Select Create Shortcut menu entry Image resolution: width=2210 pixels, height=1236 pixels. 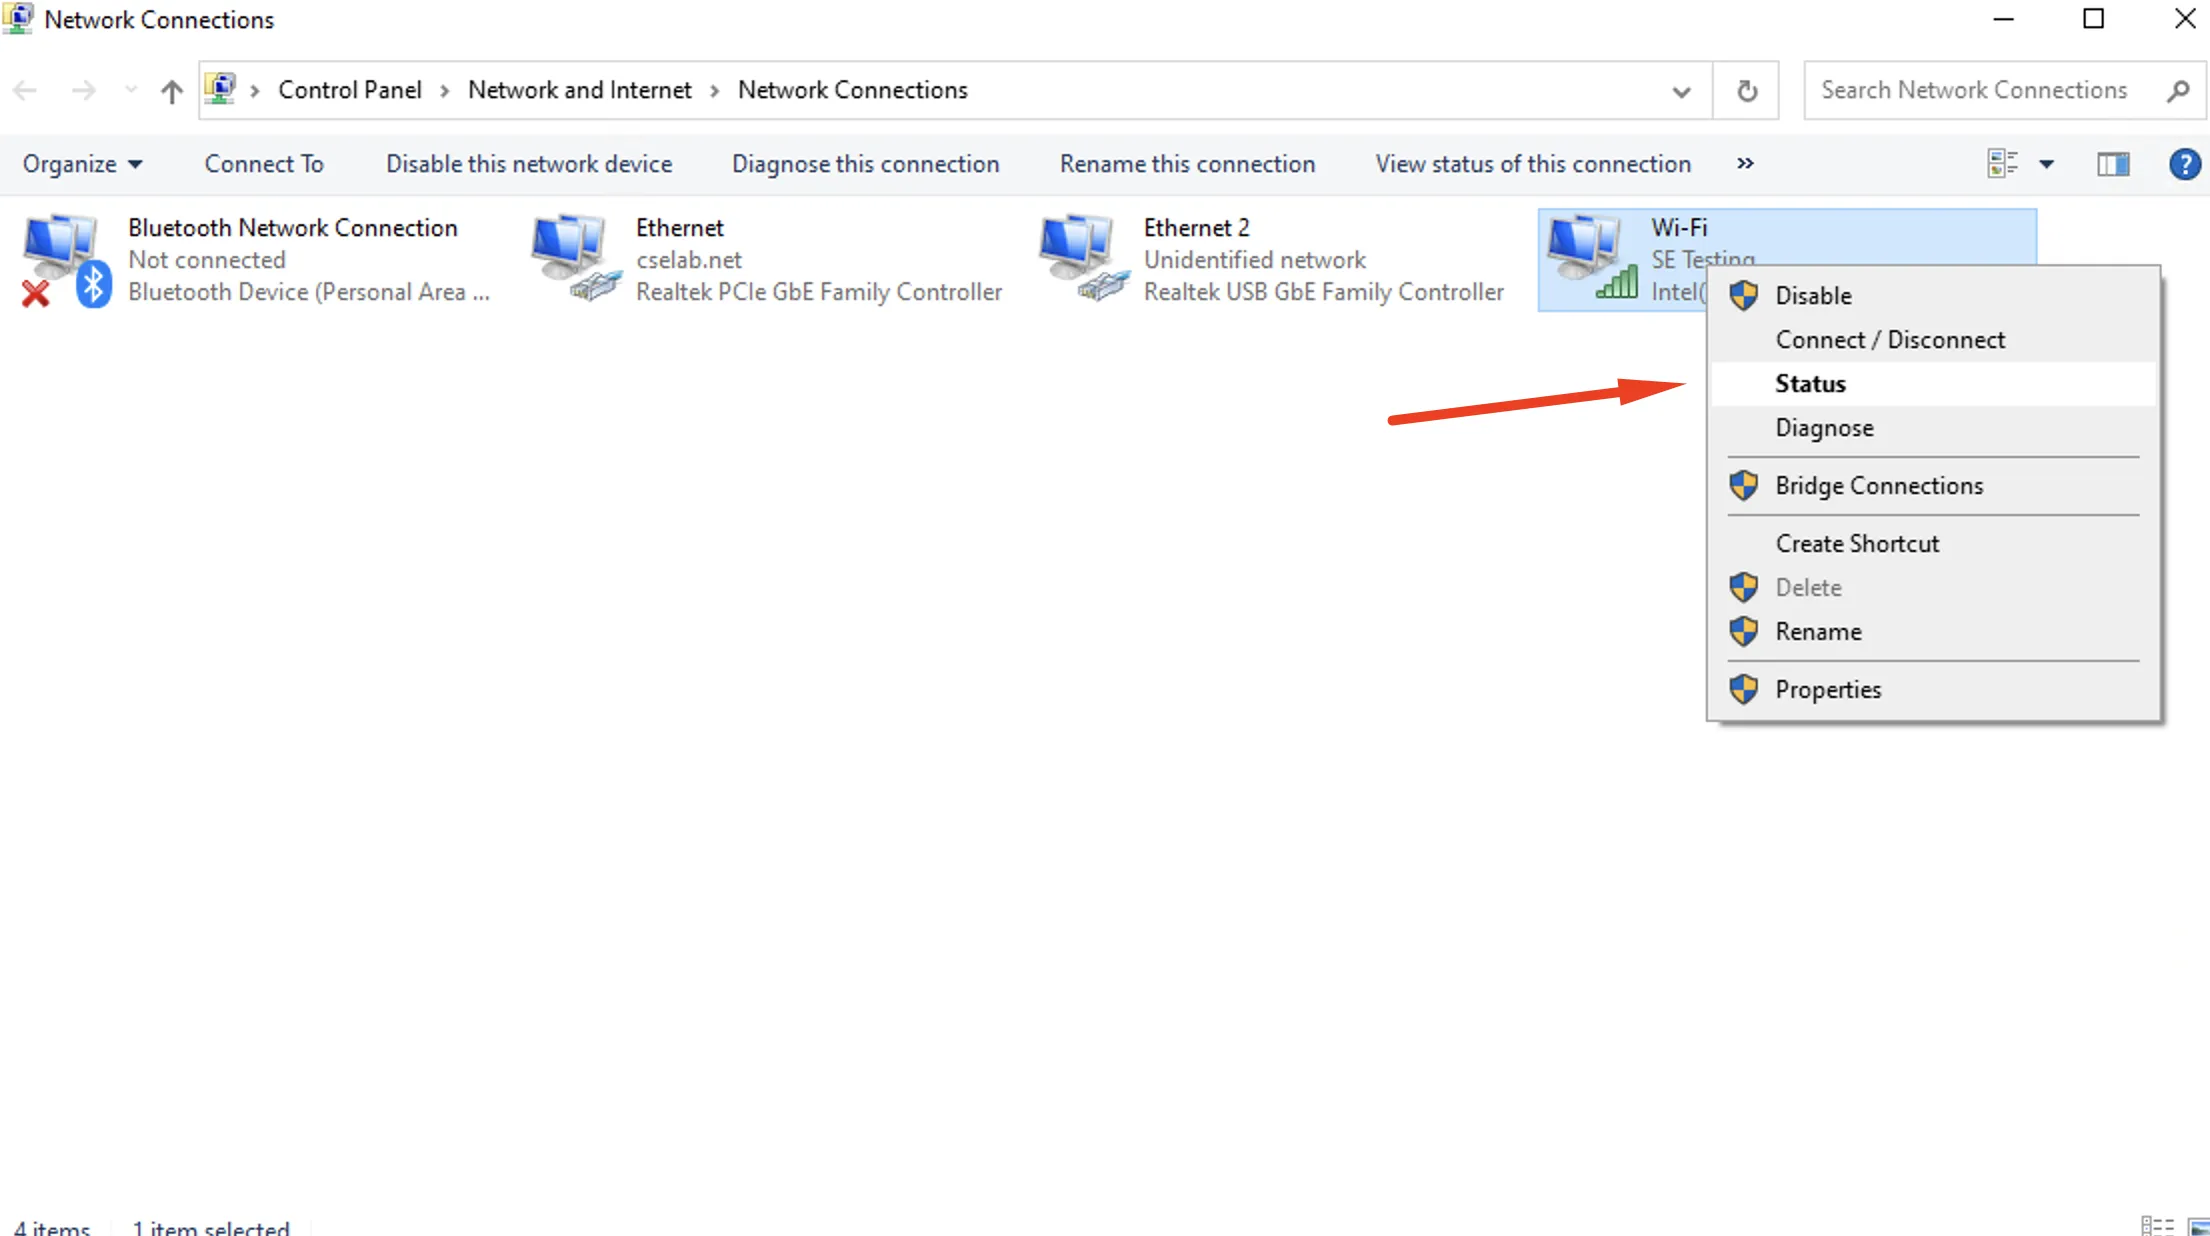pos(1932,544)
